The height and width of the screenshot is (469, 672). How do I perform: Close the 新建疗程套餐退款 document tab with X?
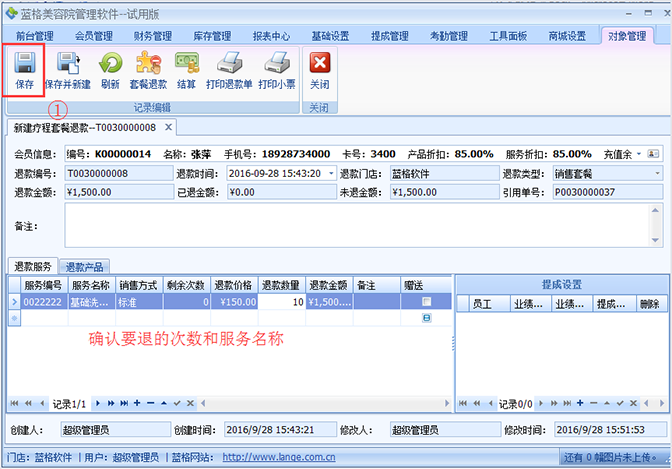168,127
